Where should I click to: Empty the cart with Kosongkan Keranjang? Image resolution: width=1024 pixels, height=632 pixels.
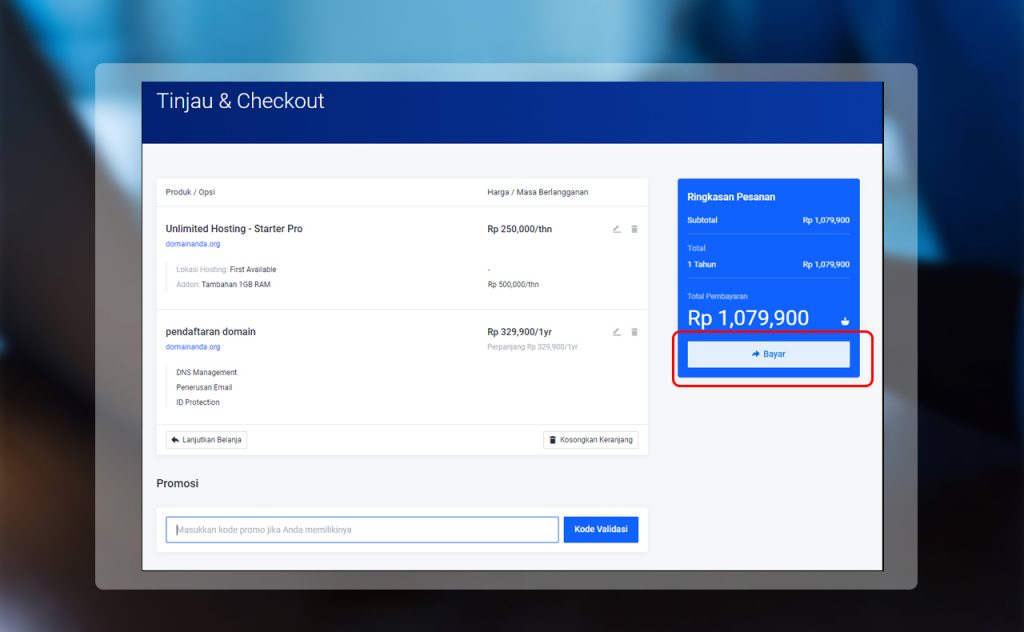[590, 440]
